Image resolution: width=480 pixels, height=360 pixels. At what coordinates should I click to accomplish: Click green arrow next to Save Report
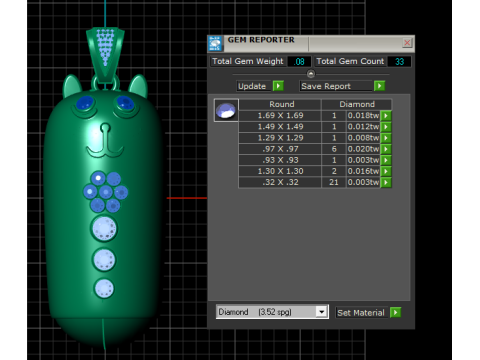tap(379, 86)
